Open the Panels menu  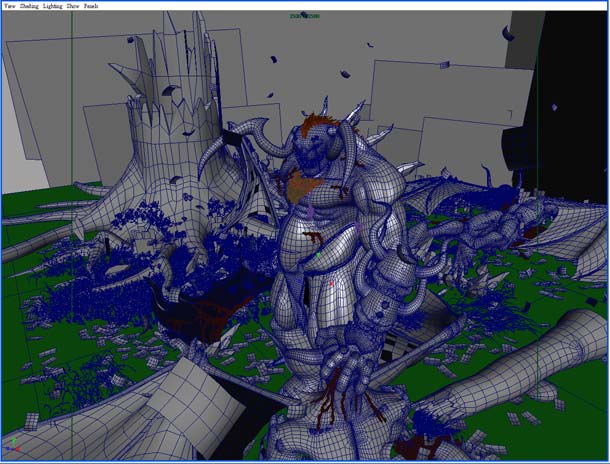click(91, 6)
